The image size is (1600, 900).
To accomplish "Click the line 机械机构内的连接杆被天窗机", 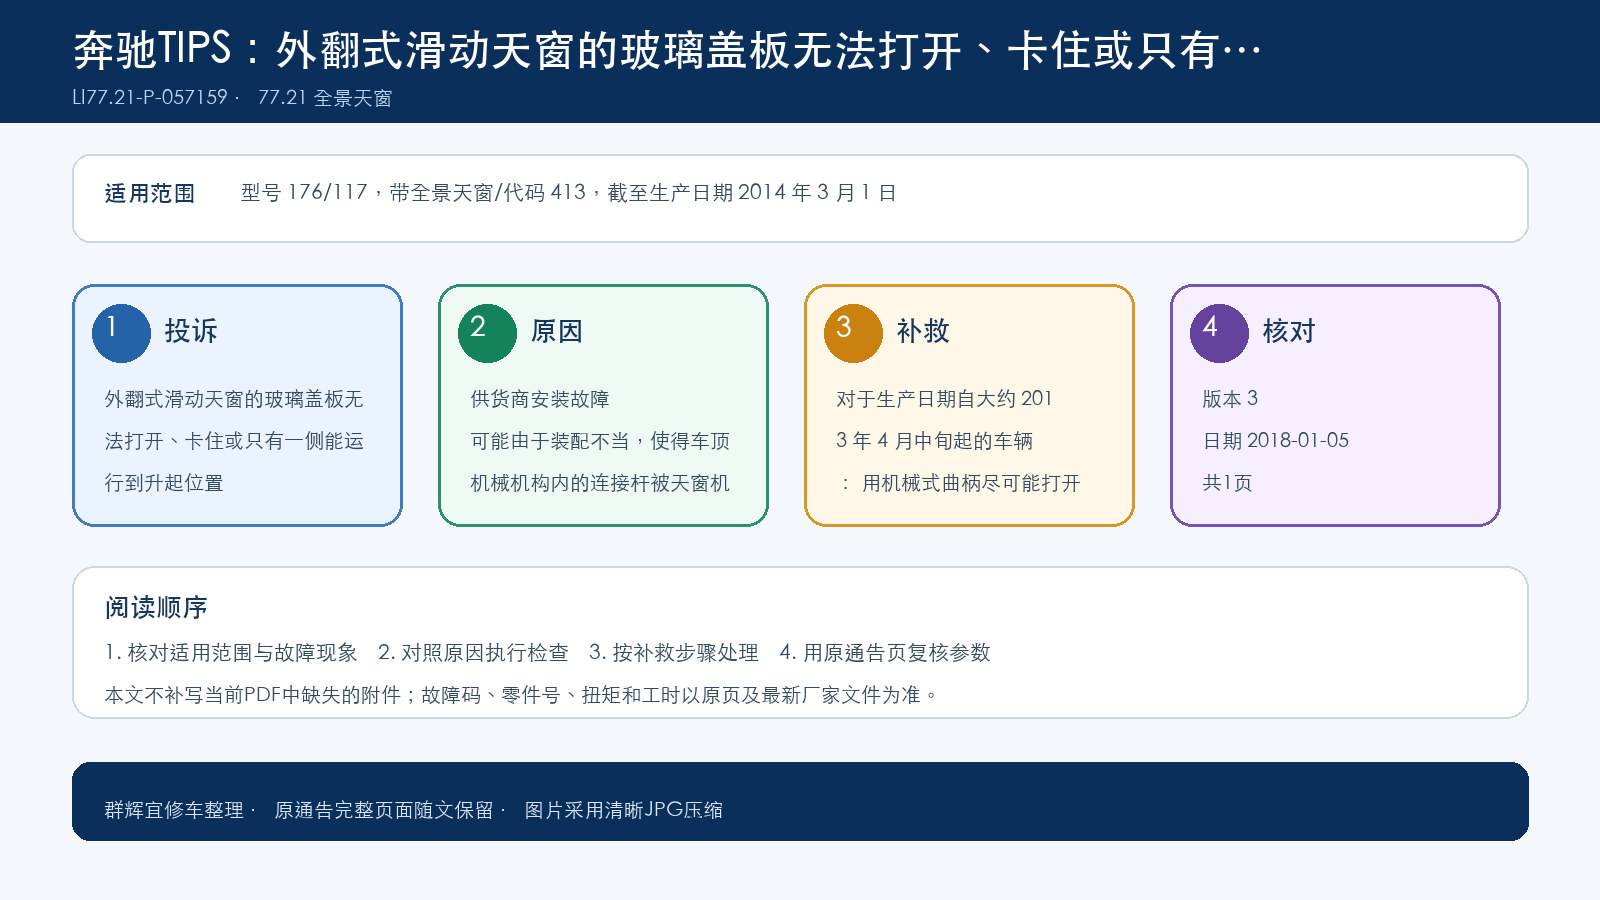I will point(600,483).
